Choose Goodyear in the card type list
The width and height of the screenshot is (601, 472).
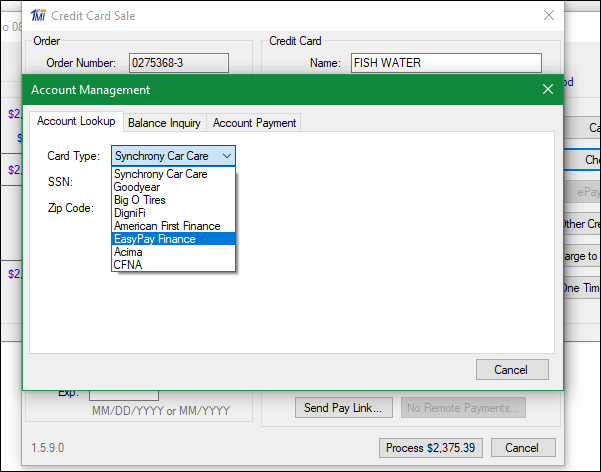173,187
